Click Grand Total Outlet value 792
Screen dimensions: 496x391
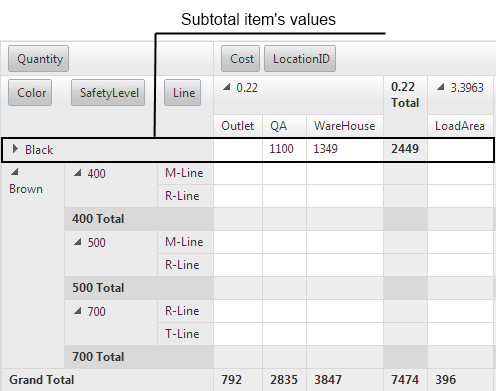coord(231,380)
